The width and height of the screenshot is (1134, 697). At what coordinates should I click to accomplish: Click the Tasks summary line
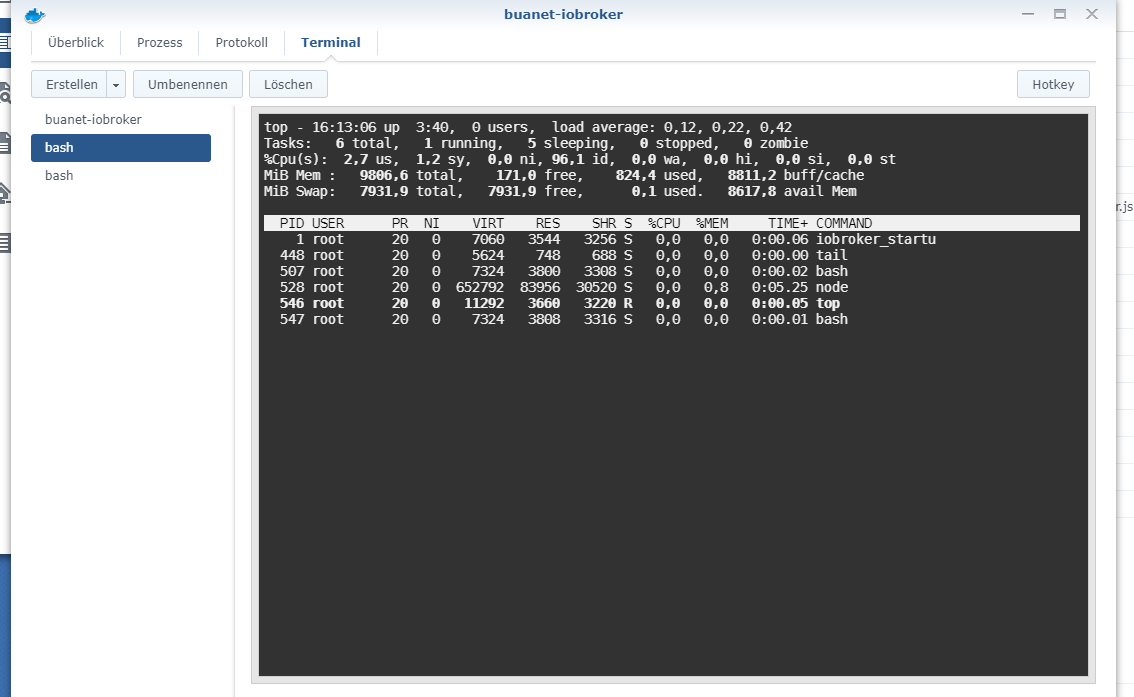(536, 143)
